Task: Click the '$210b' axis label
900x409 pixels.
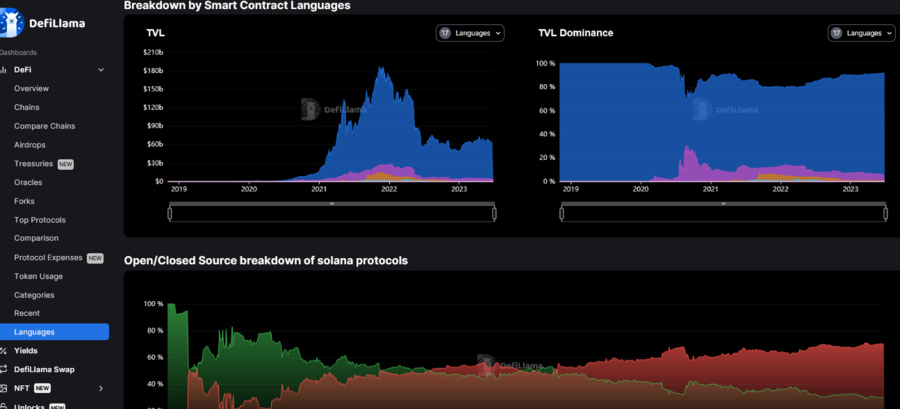Action: point(153,53)
